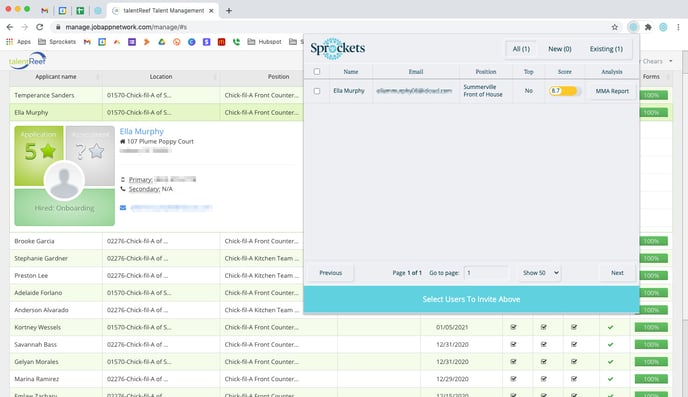Image resolution: width=688 pixels, height=397 pixels.
Task: Toggle second checkbox in Savannah Bass row
Action: pos(544,344)
